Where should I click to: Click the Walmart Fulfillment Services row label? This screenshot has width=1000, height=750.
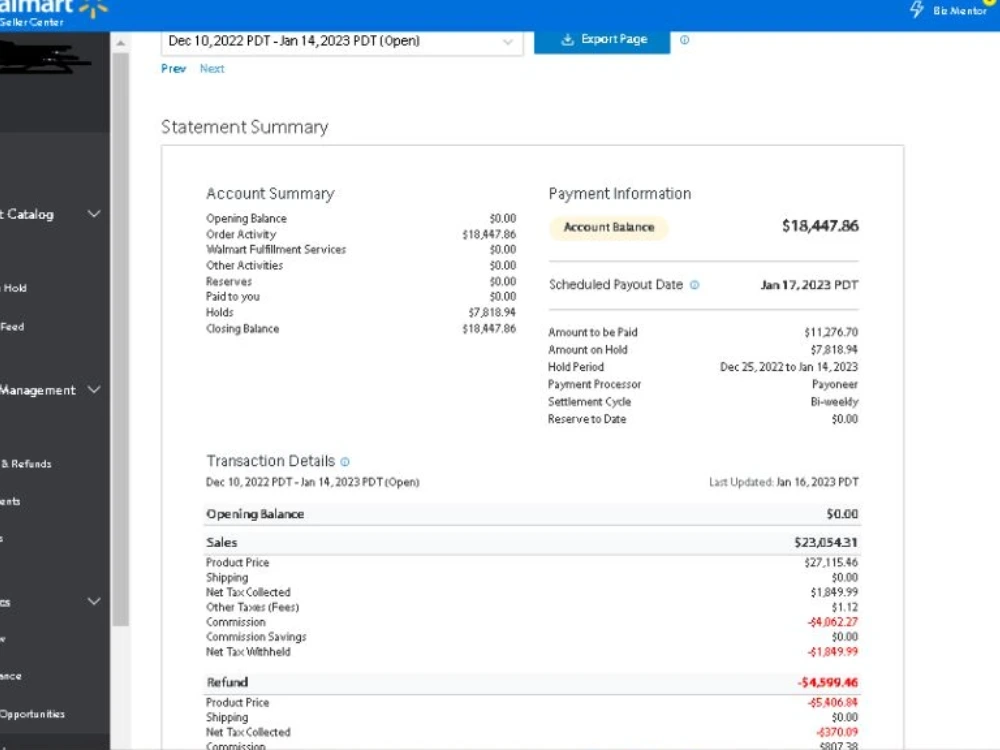click(276, 249)
